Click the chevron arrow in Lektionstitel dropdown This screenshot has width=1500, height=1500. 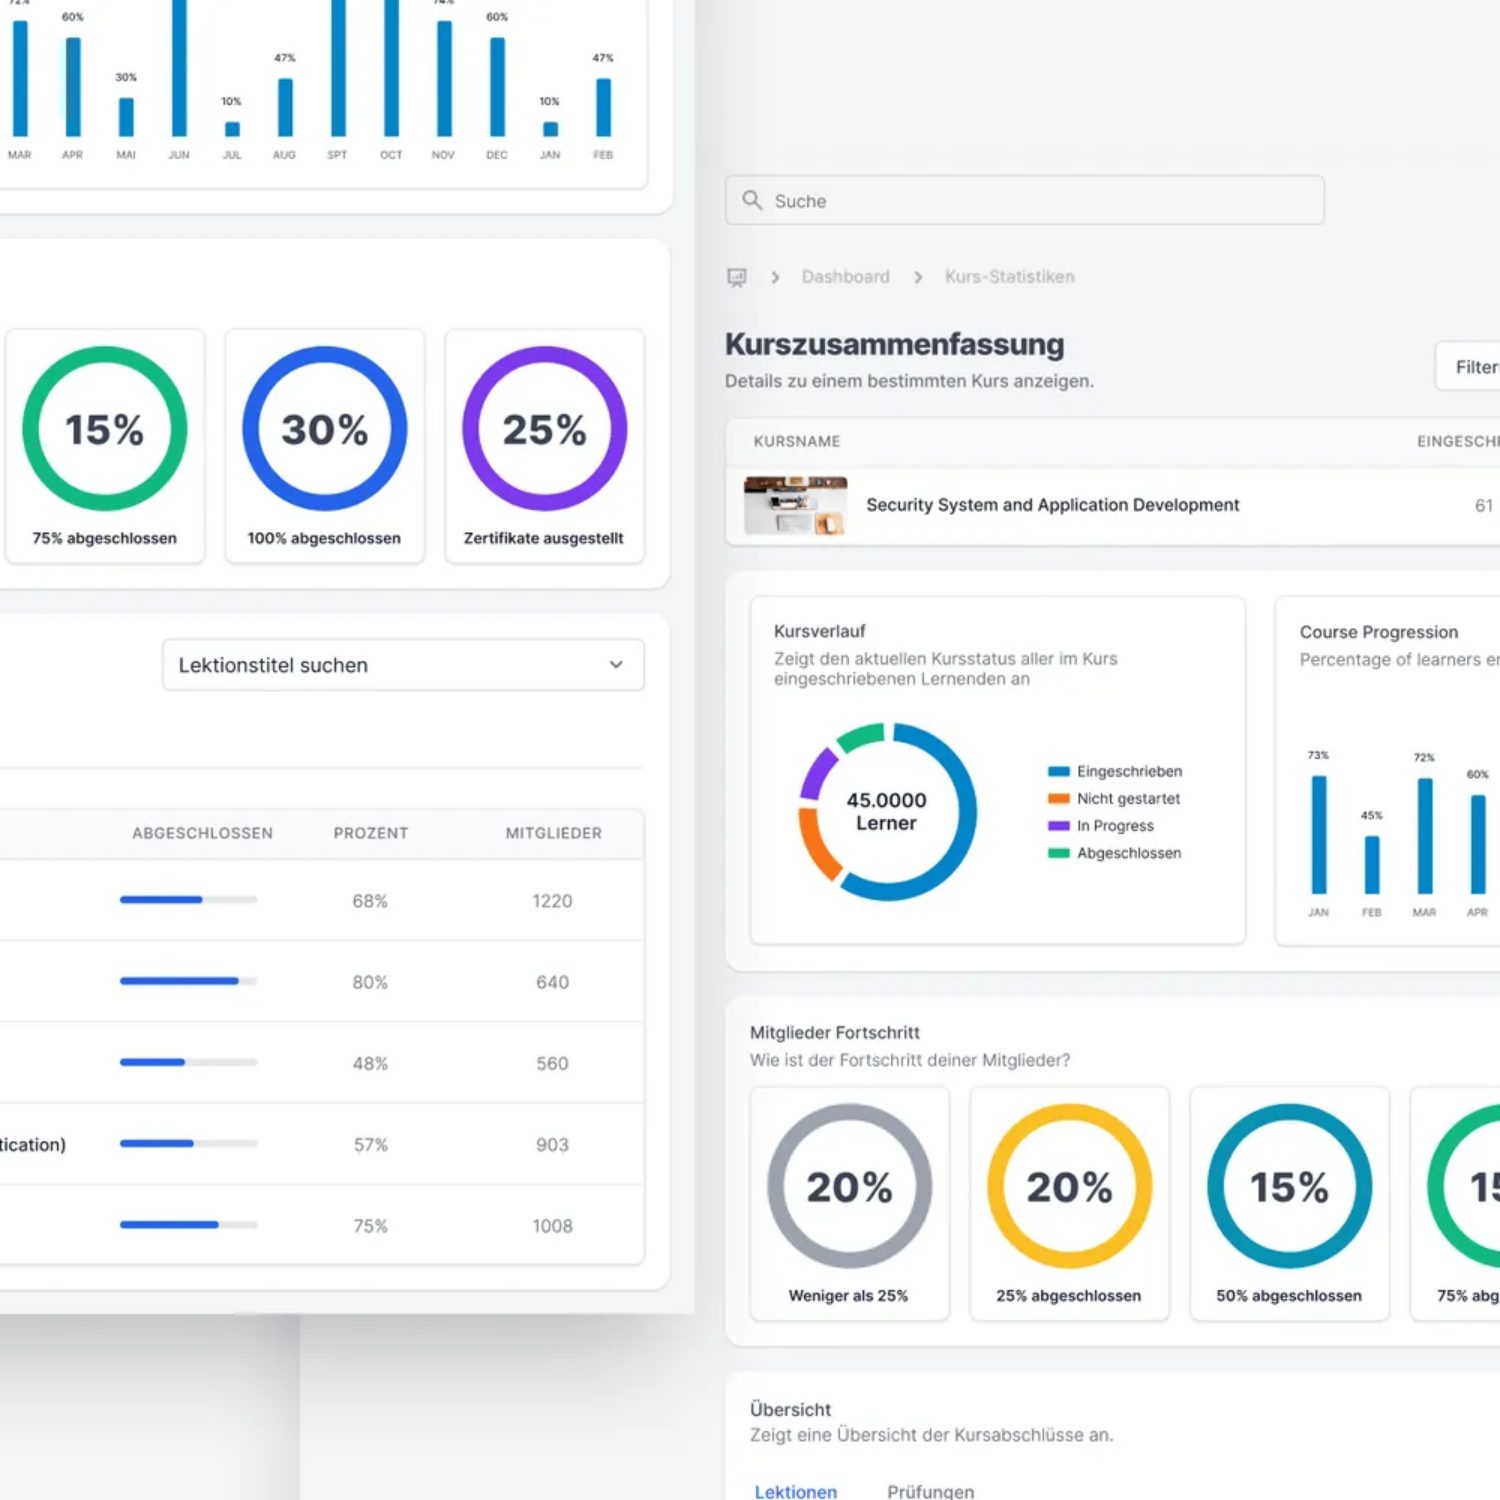click(616, 665)
